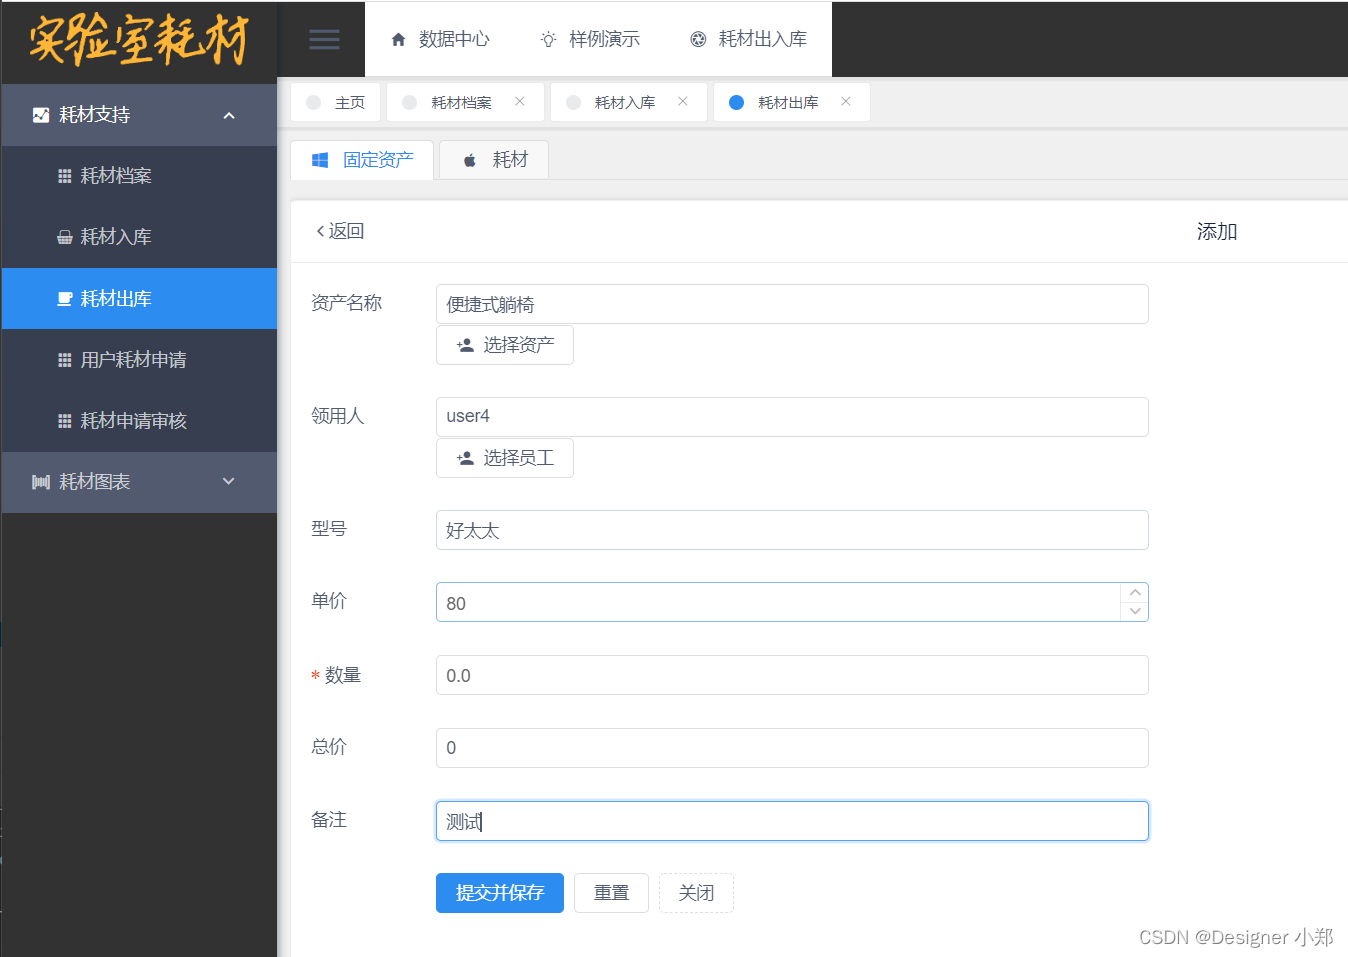Close the 耗材出库 page tab
The width and height of the screenshot is (1348, 957).
(x=846, y=101)
